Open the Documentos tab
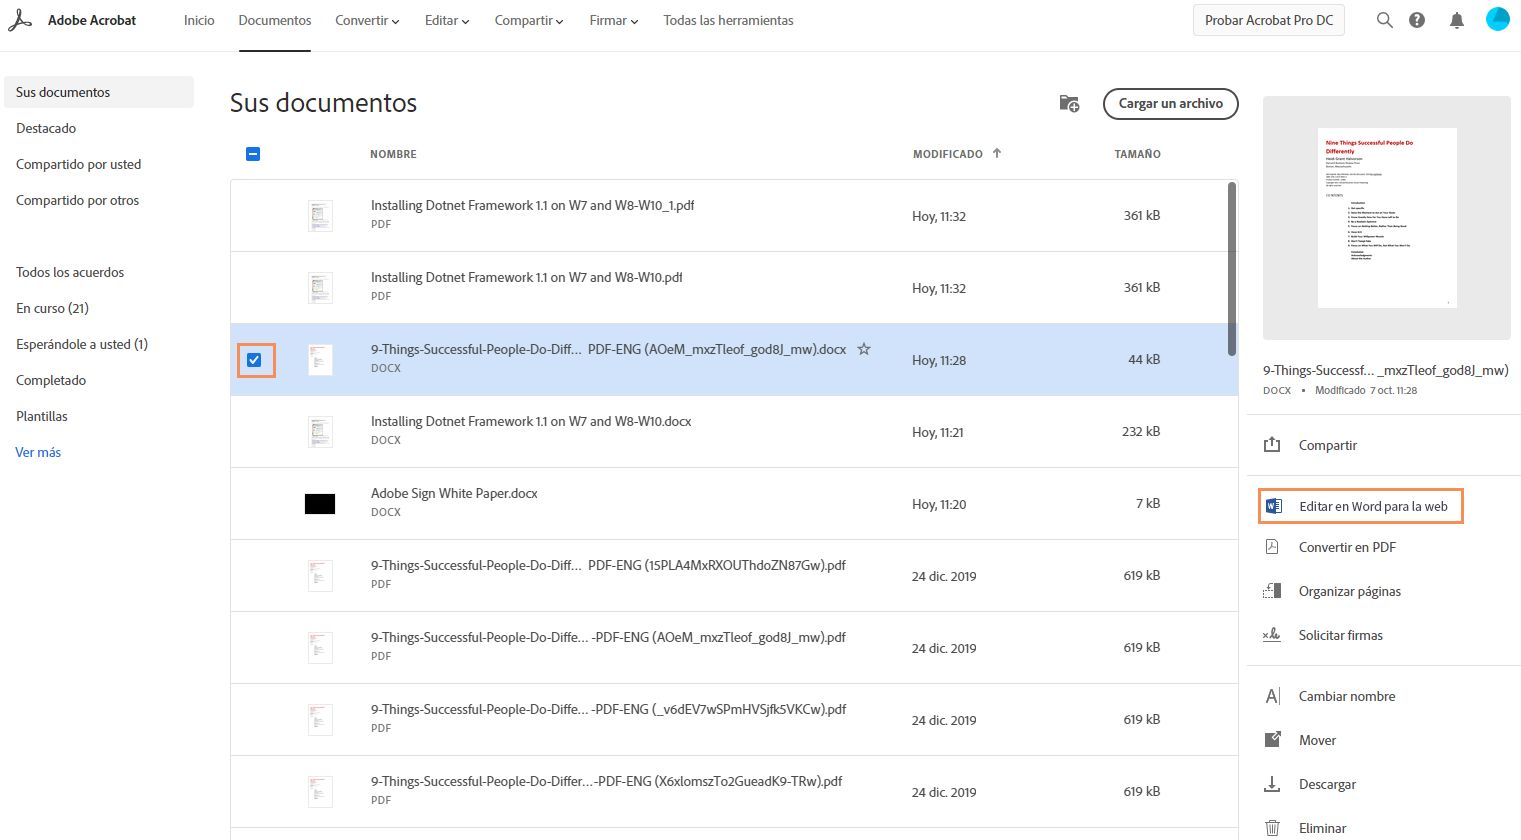The height and width of the screenshot is (840, 1521). click(275, 20)
